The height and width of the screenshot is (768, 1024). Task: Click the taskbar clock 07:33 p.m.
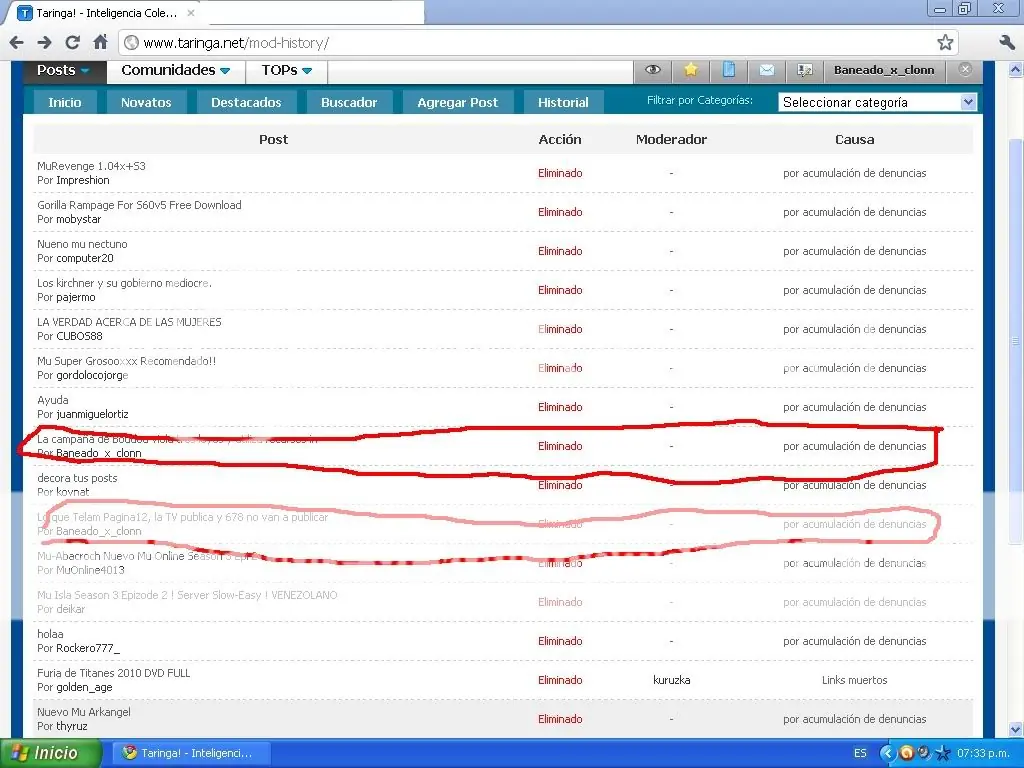(985, 754)
